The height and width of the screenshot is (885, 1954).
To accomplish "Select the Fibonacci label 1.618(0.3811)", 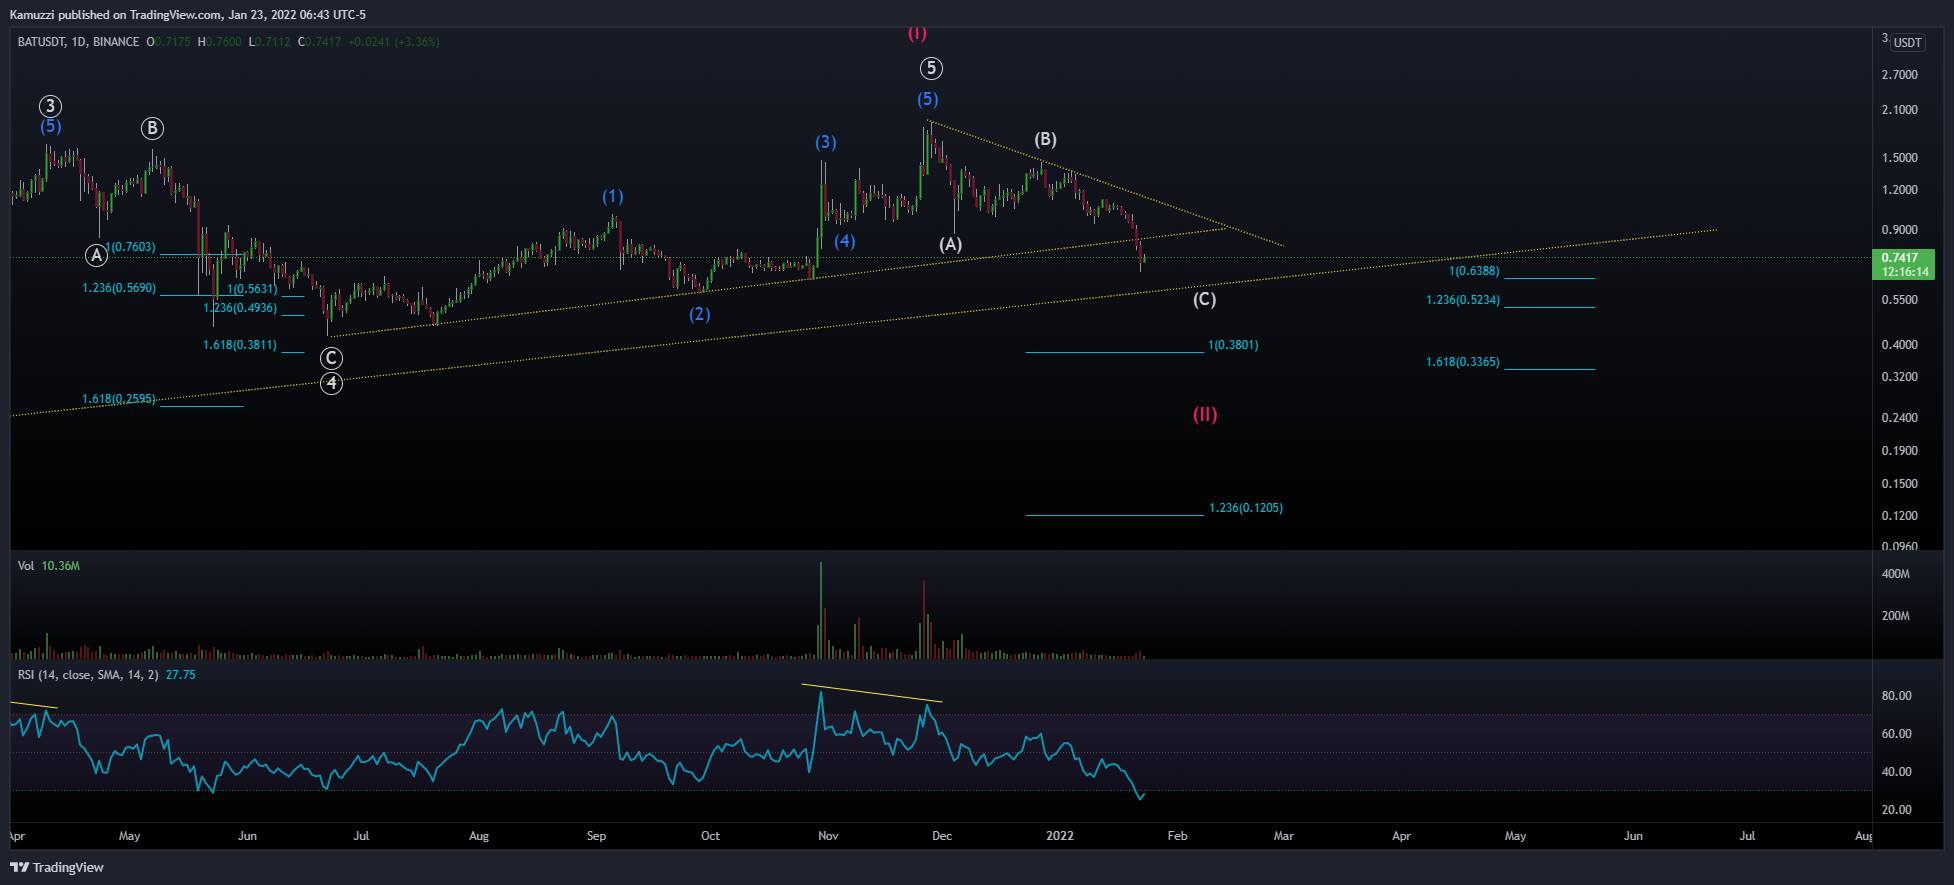I will tap(240, 345).
